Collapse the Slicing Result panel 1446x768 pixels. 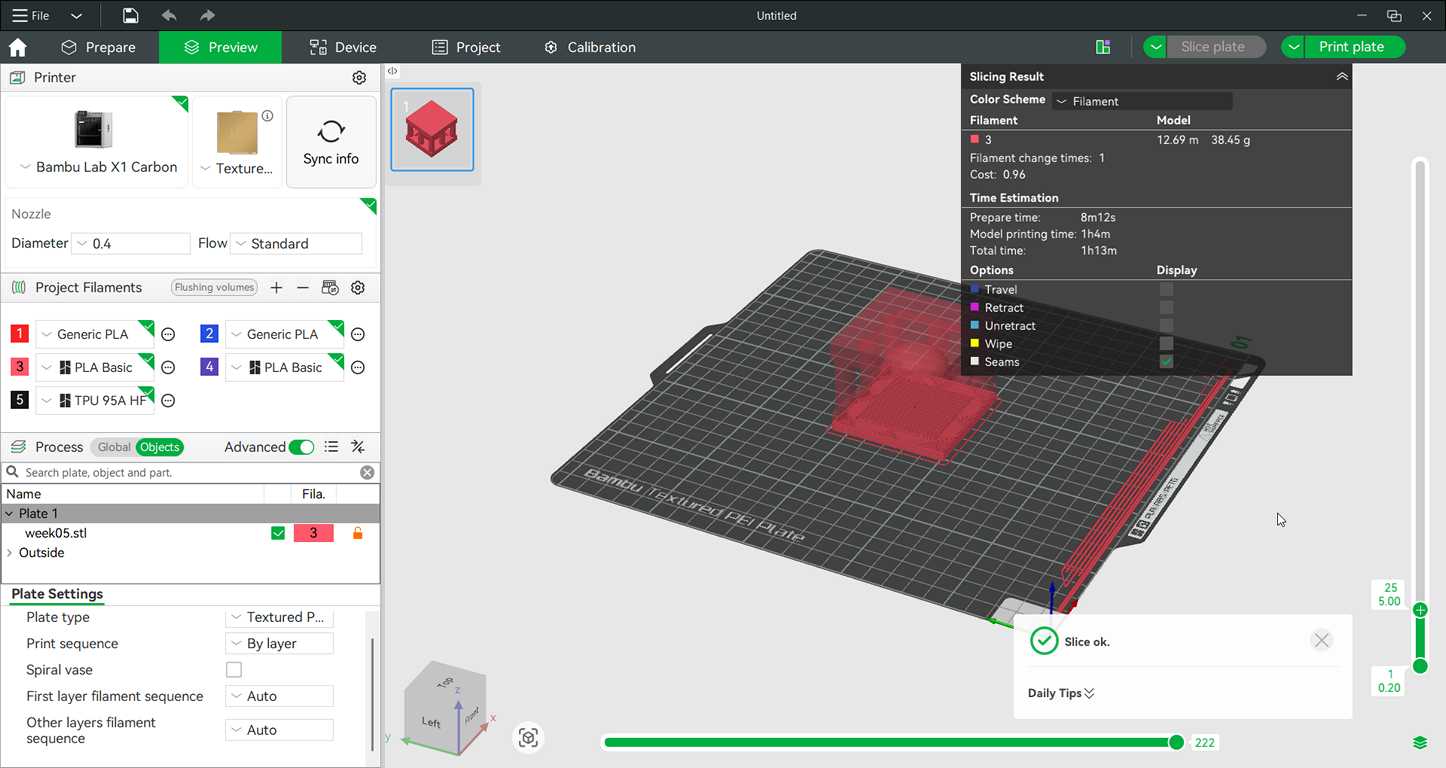point(1342,76)
